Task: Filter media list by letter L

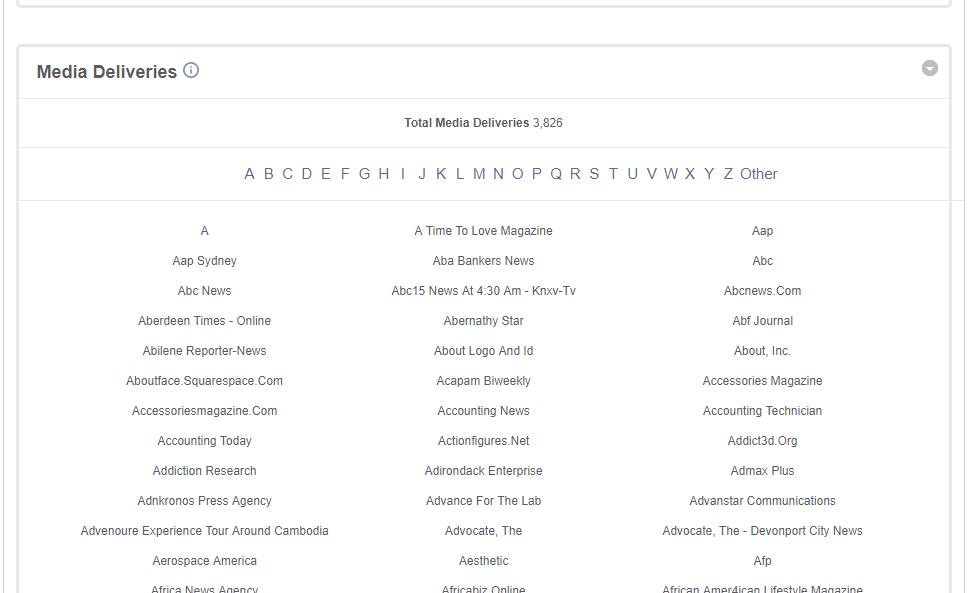Action: (460, 174)
